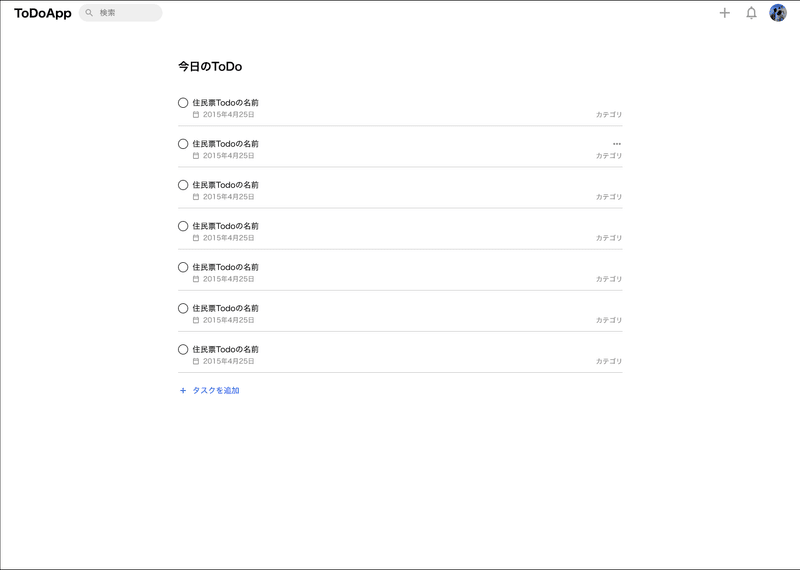Mark the second todo as complete
Viewport: 800px width, 570px height.
pos(183,144)
